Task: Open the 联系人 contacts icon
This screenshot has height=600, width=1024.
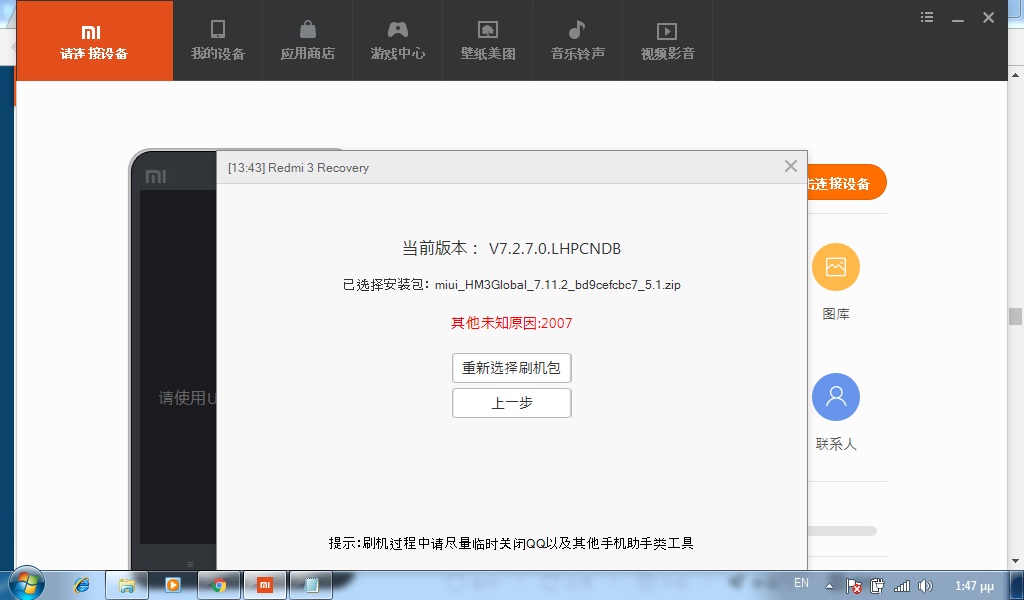Action: (x=836, y=397)
